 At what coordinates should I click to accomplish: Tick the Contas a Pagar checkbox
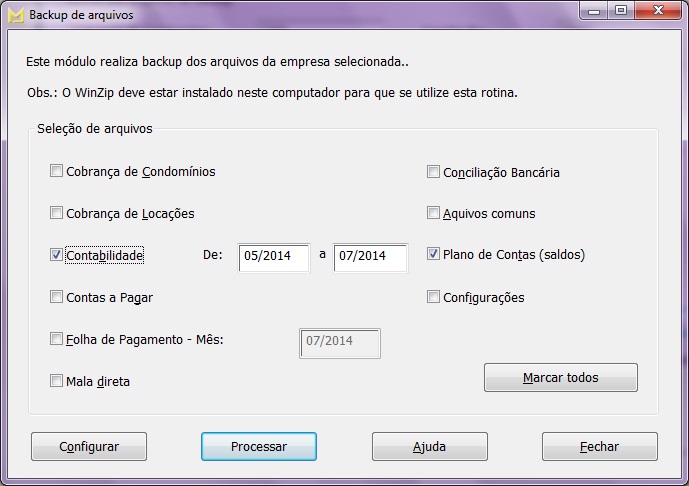tap(57, 297)
